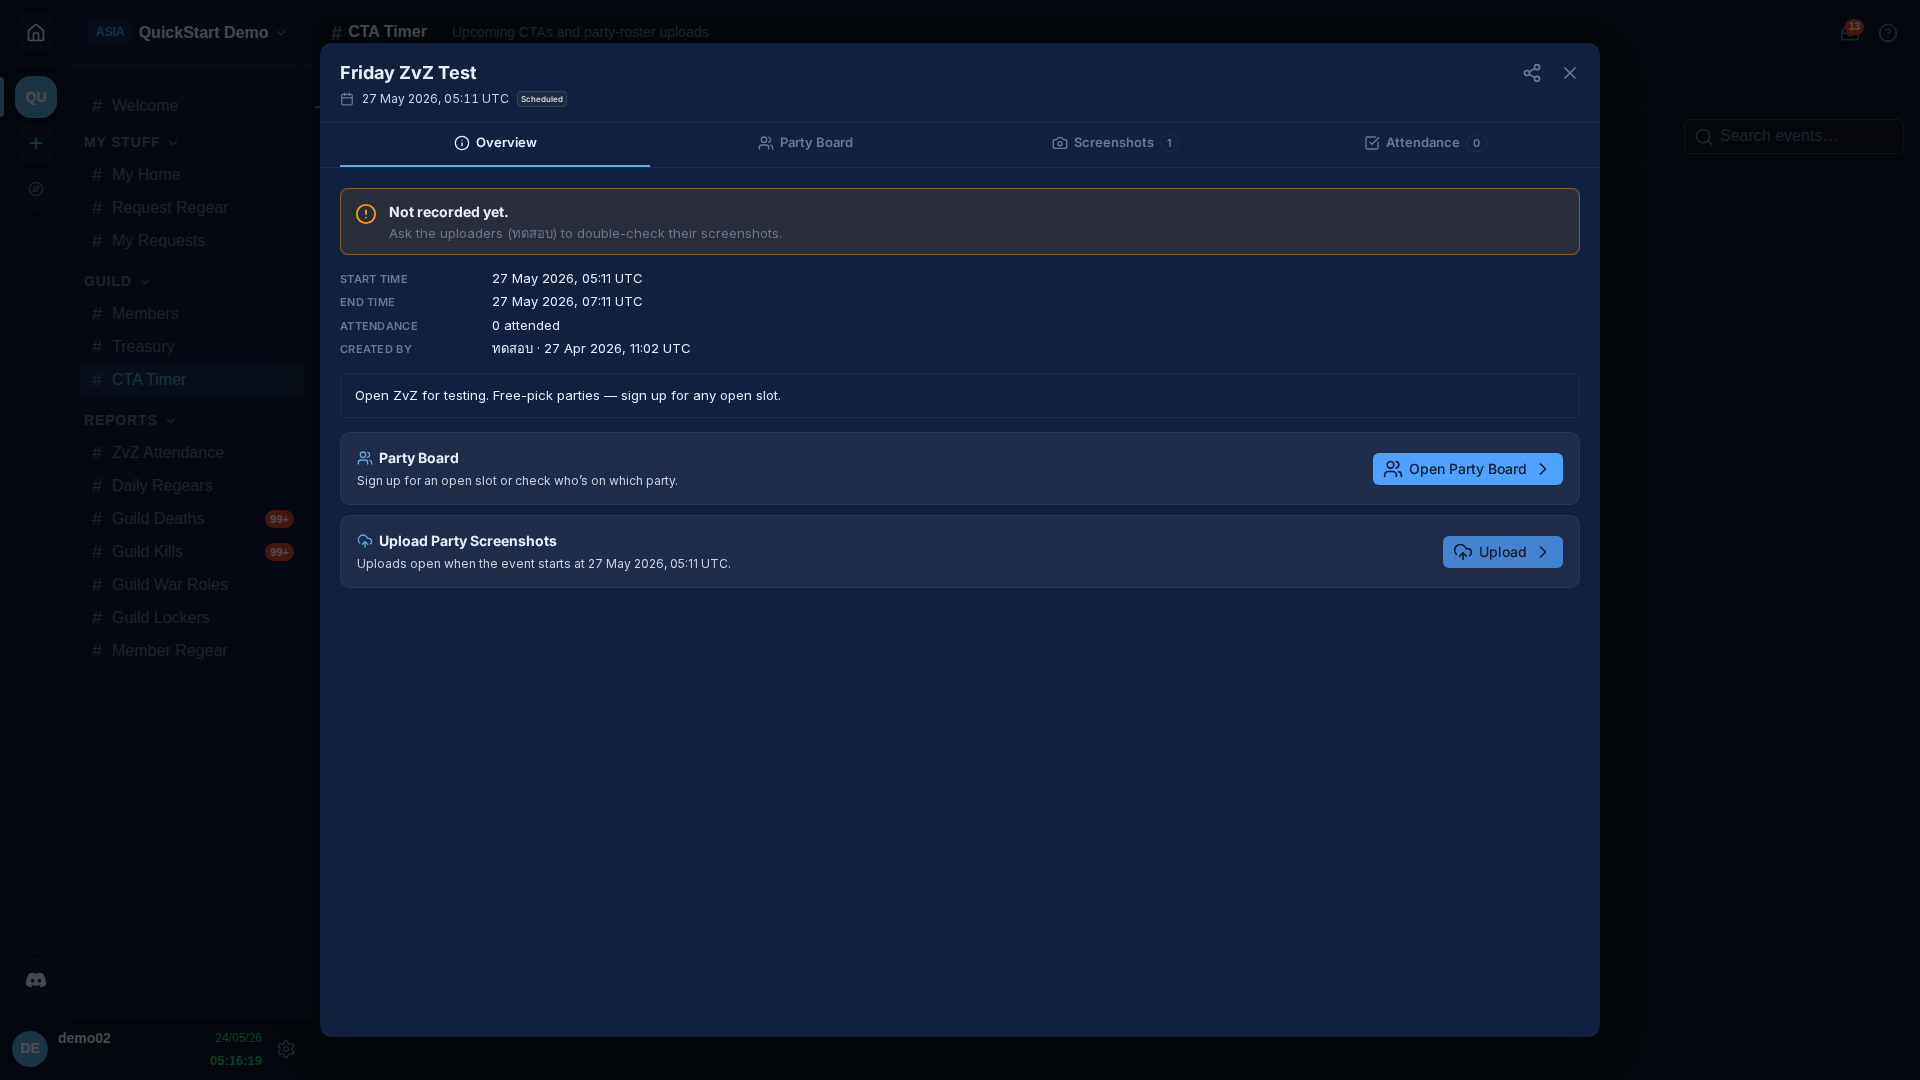Open the QuickStart Demo dropdown
The width and height of the screenshot is (1920, 1080).
point(188,33)
